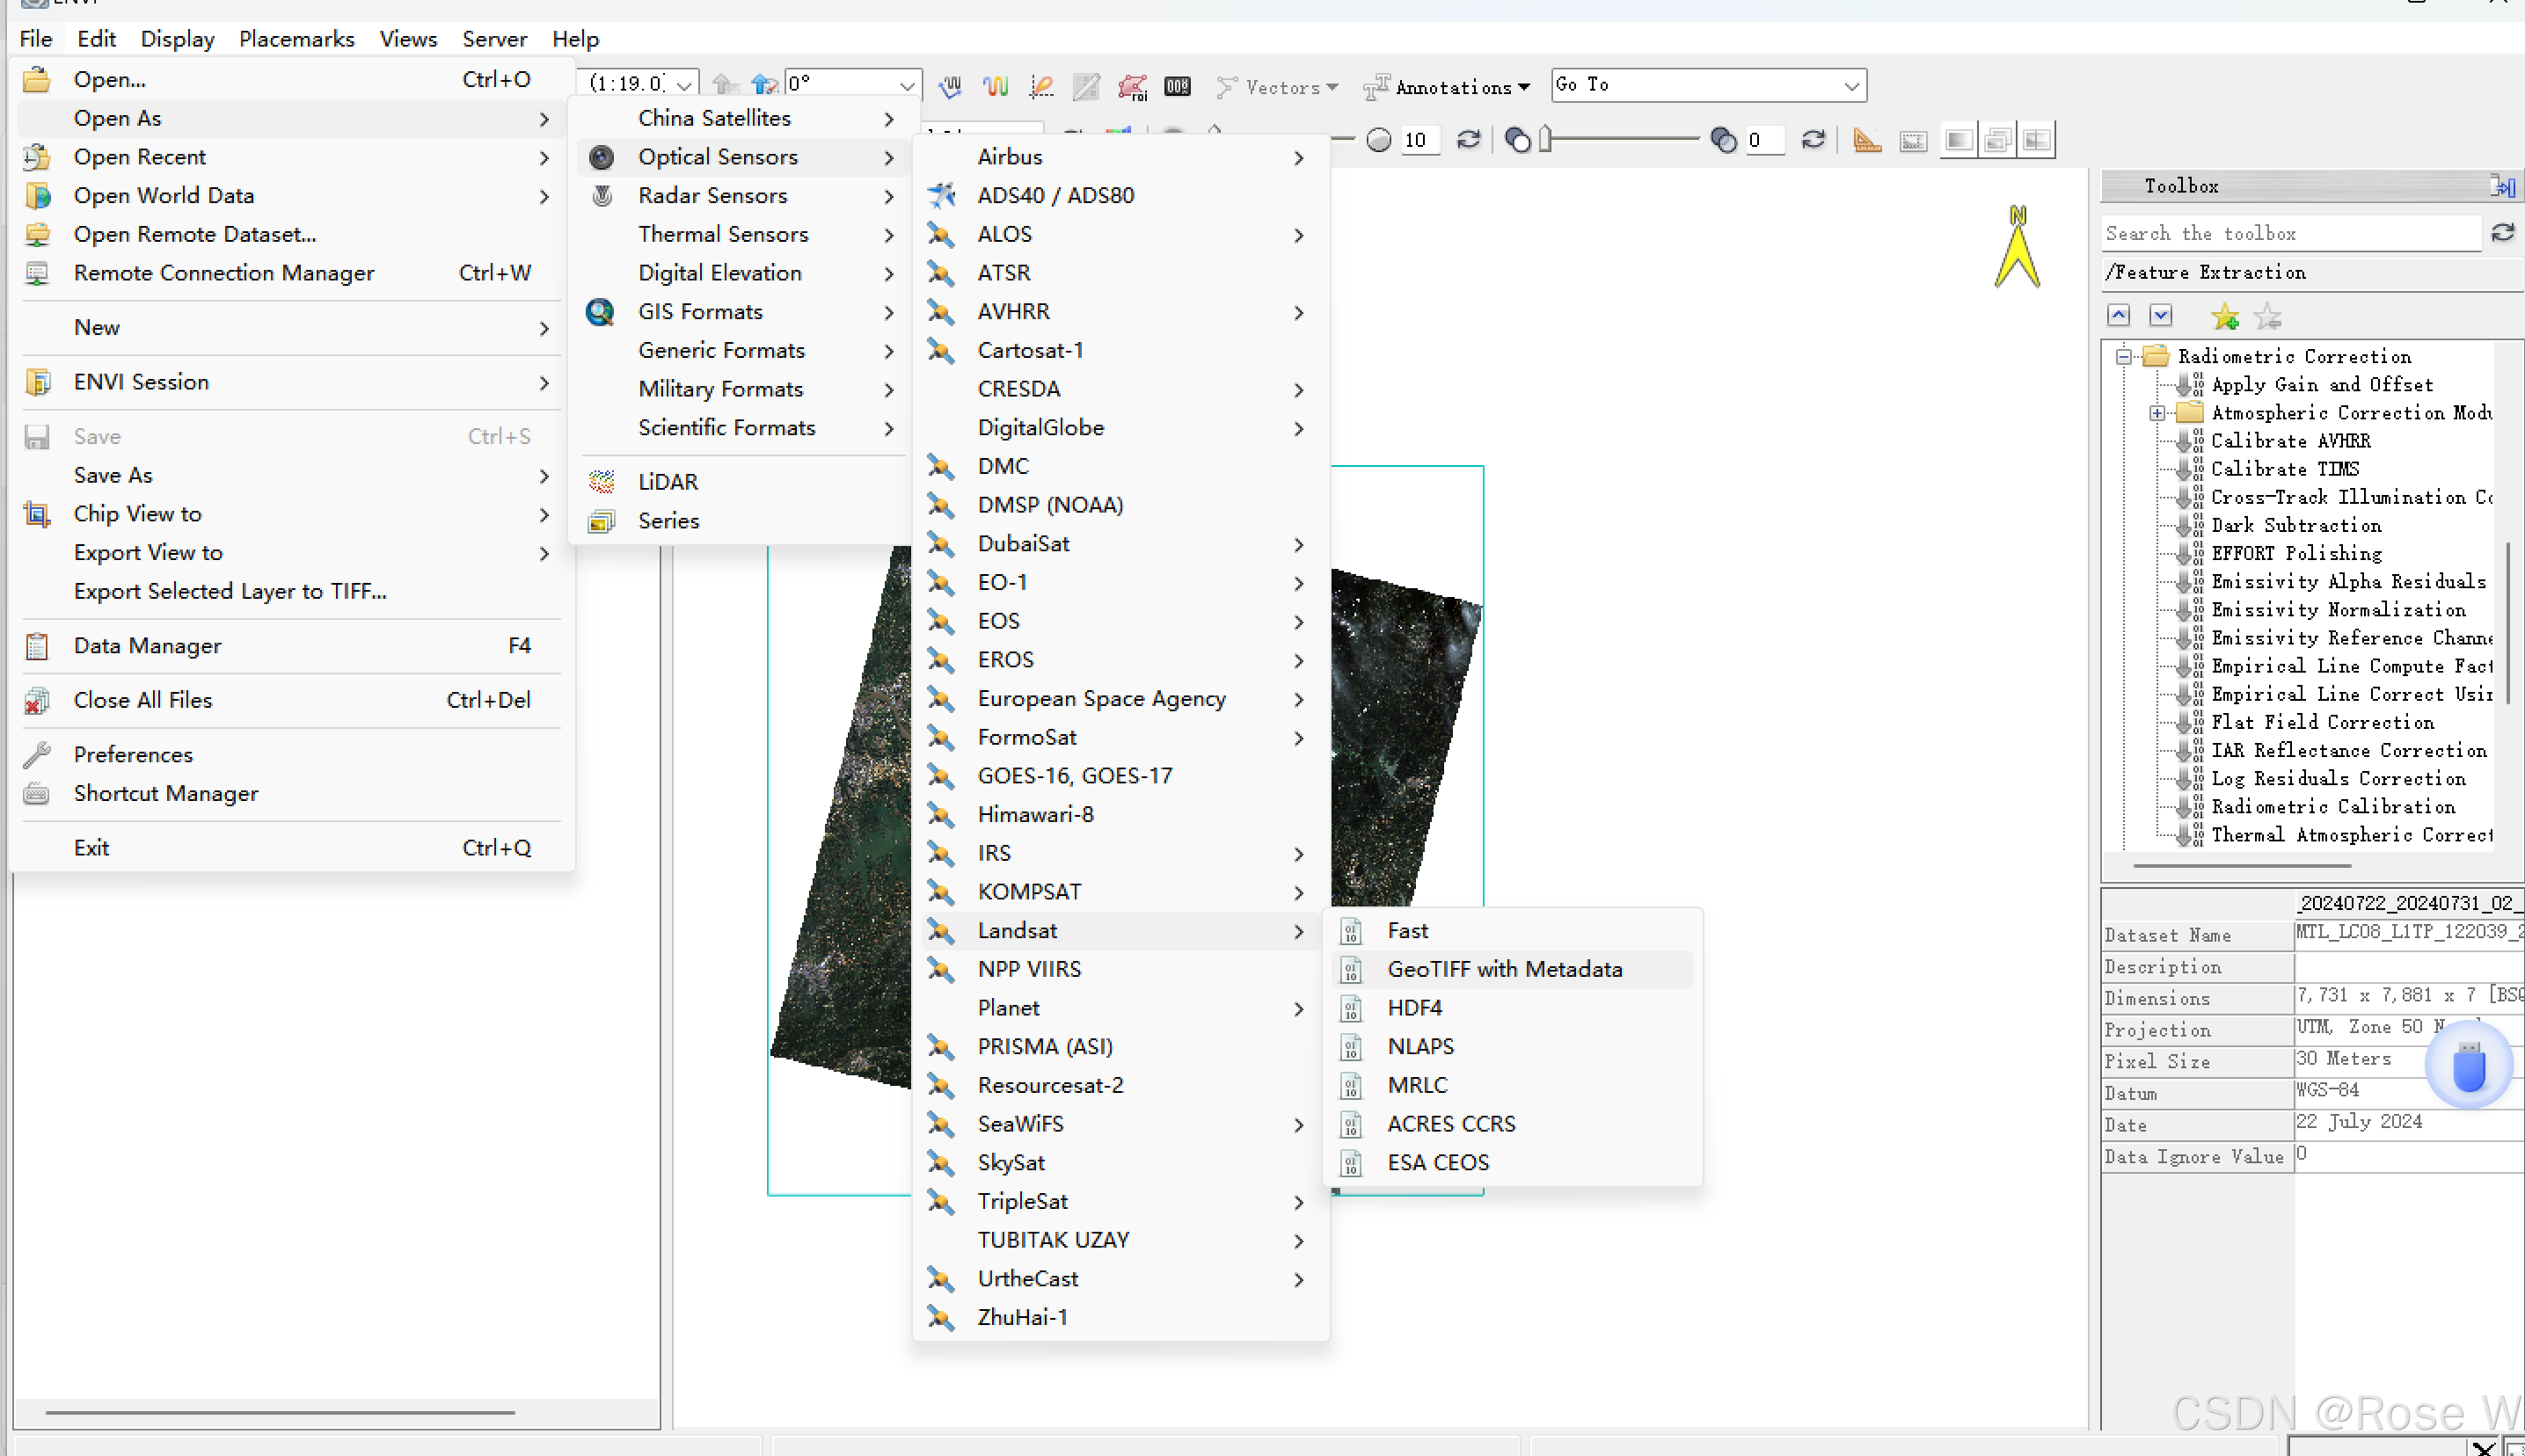Viewport: 2525px width, 1456px height.
Task: Expand the Atmospheric Correction Module folder
Action: tap(2157, 413)
